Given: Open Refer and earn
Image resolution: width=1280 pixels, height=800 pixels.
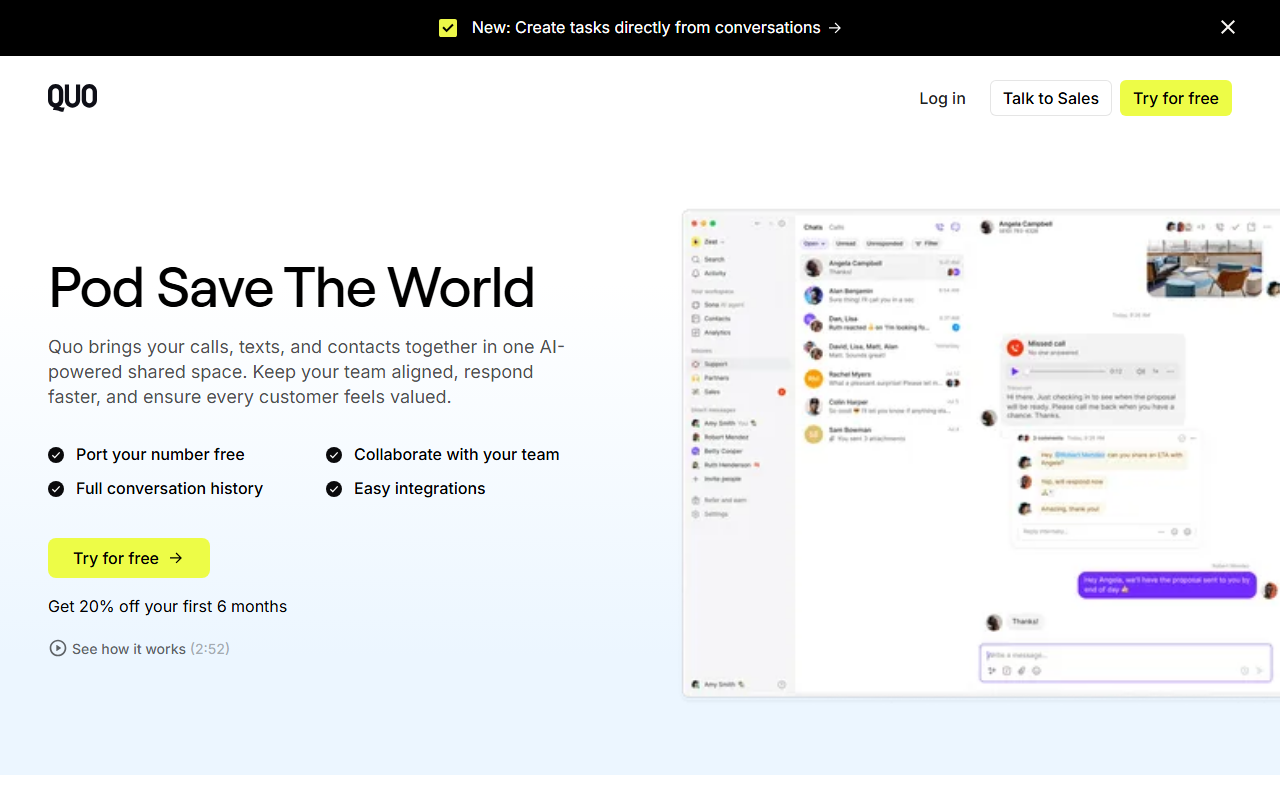Looking at the screenshot, I should click(x=719, y=500).
